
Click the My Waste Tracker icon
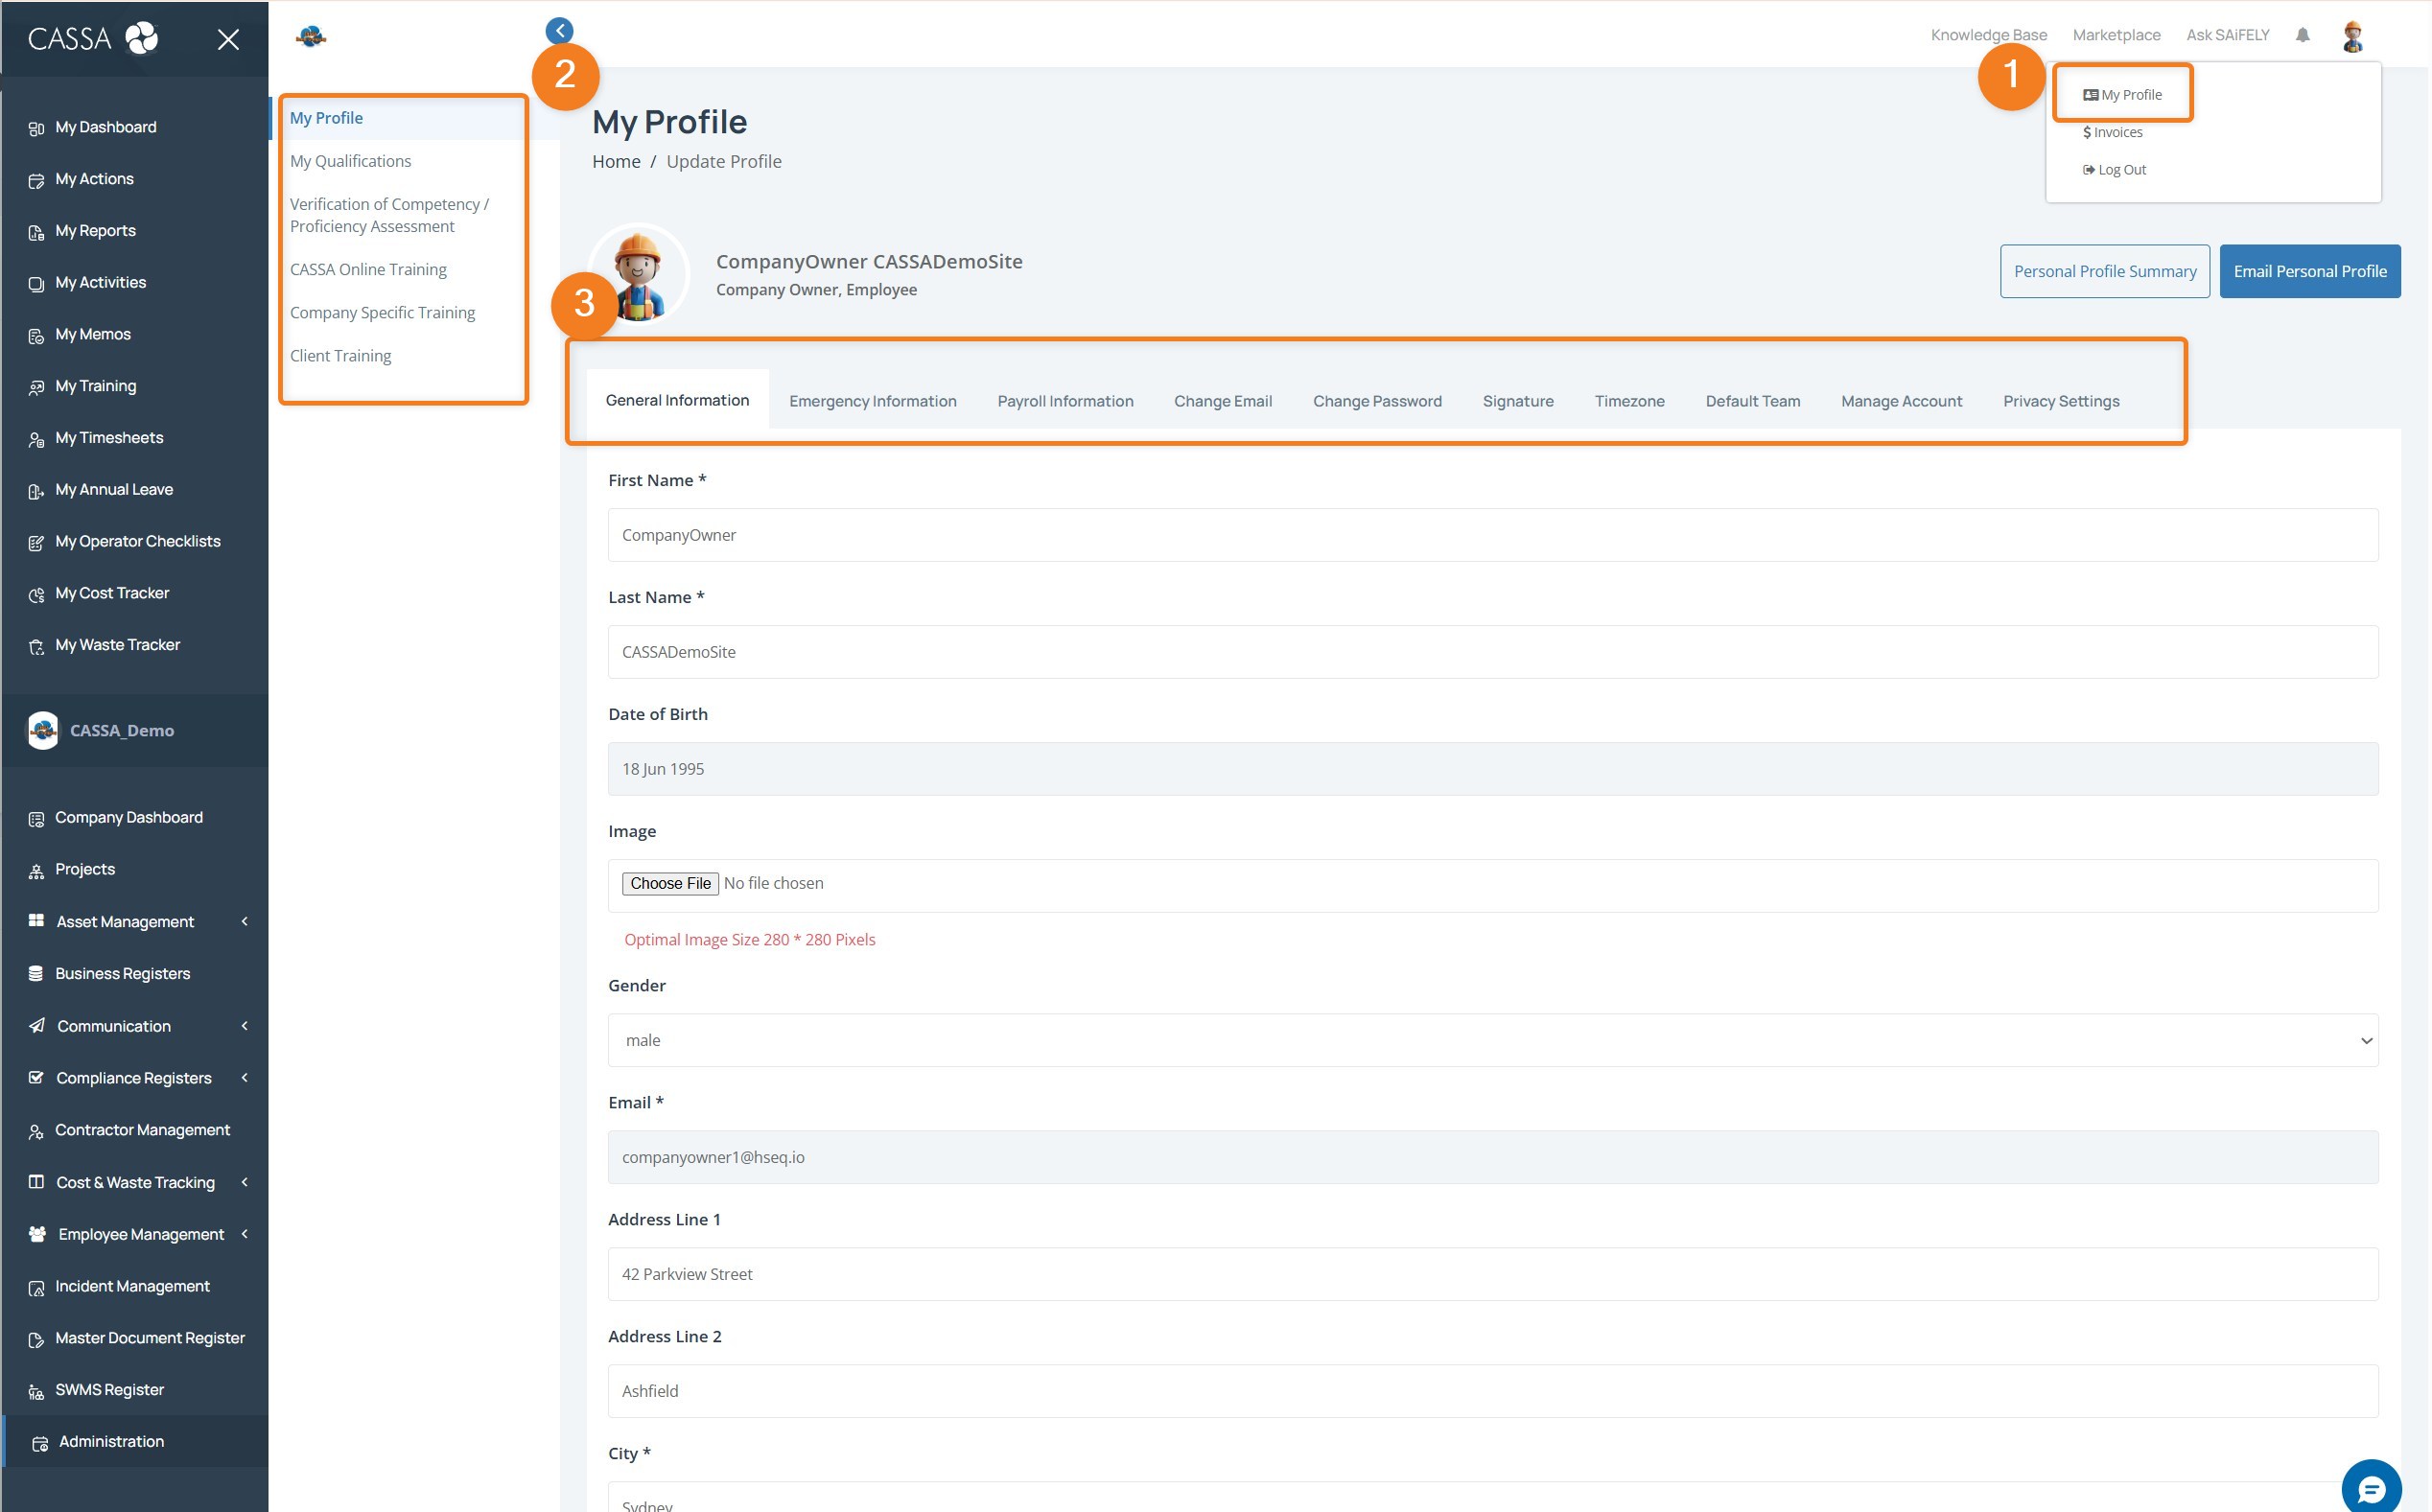(36, 647)
